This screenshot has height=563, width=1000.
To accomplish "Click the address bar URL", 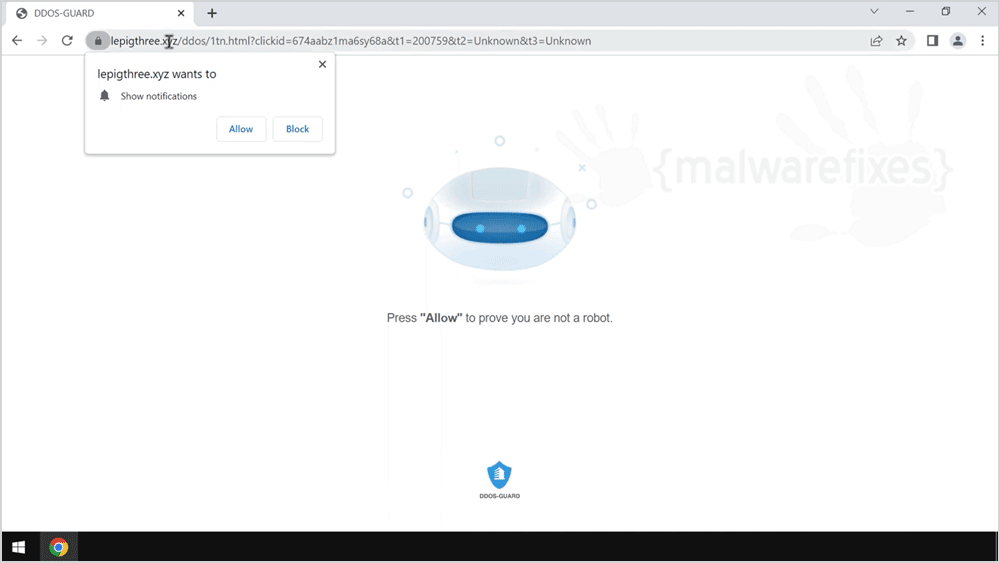I will 351,41.
